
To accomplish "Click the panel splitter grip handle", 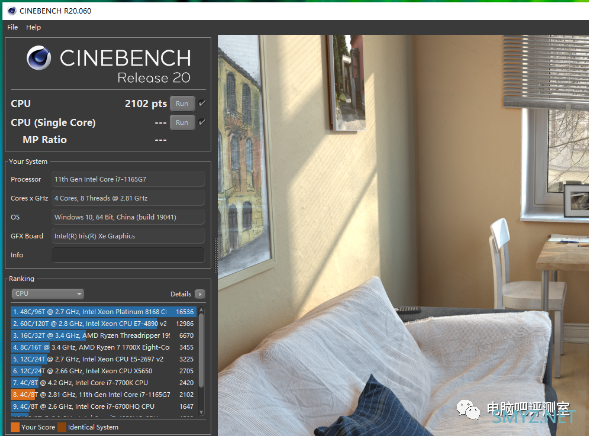I will (x=216, y=256).
